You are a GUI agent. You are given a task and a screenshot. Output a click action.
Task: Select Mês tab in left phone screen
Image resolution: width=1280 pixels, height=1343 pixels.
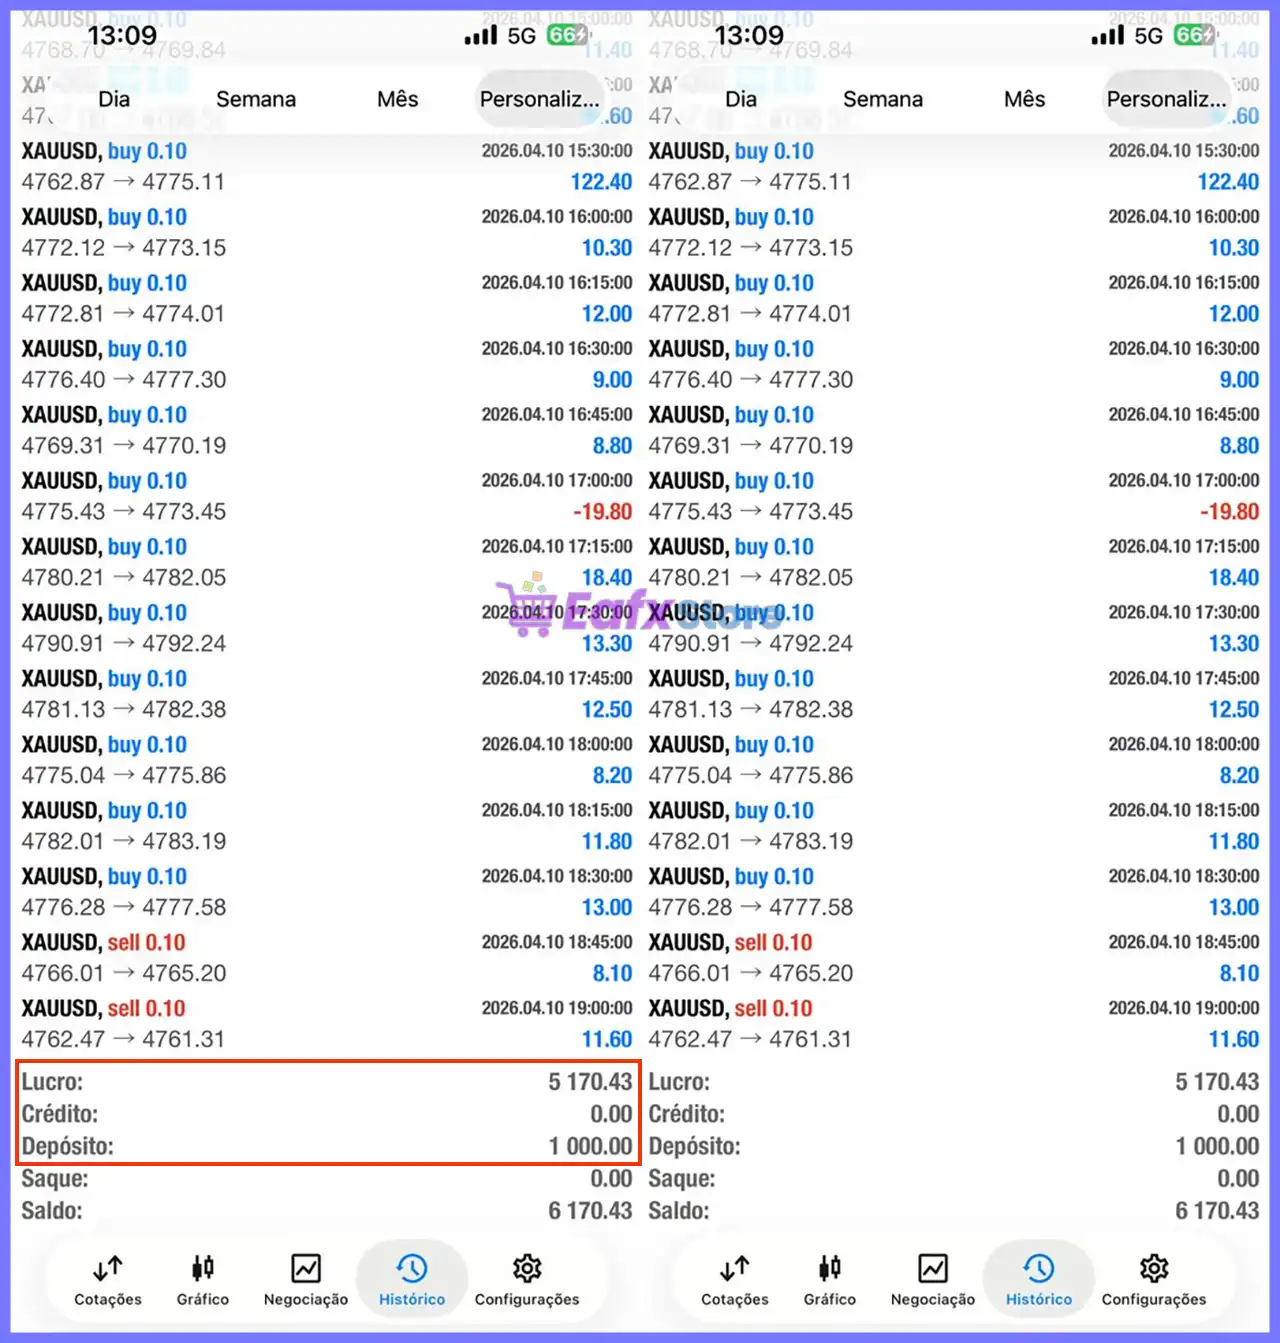[397, 99]
